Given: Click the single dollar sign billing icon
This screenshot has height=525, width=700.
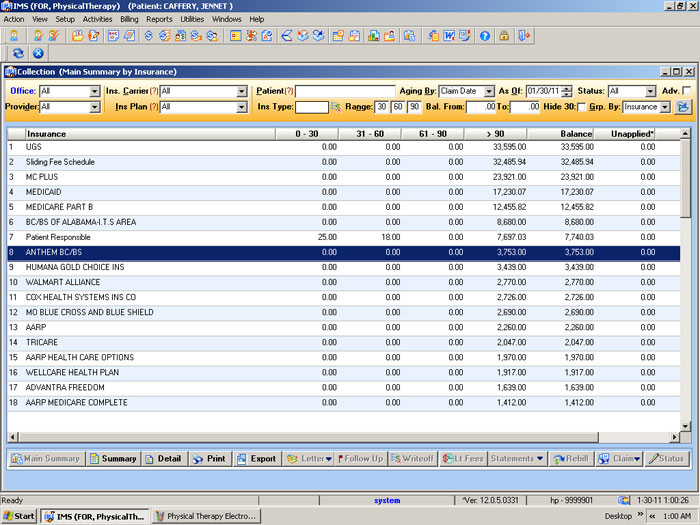Looking at the screenshot, I should click(149, 36).
